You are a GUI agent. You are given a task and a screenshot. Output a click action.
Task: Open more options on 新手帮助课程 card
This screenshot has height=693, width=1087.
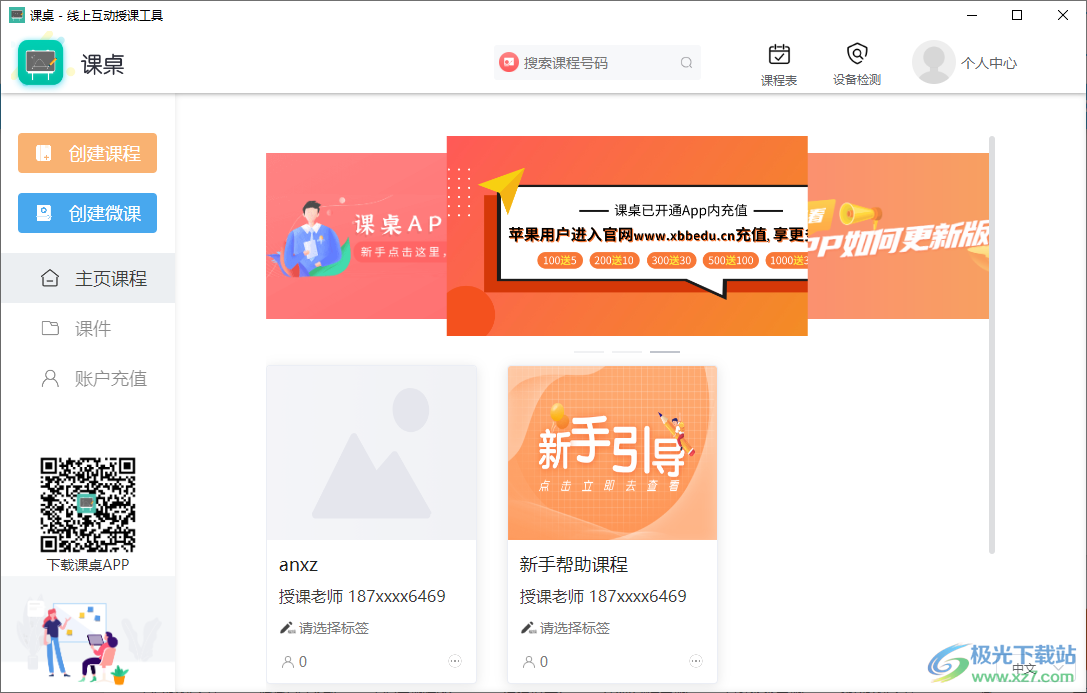pyautogui.click(x=696, y=661)
